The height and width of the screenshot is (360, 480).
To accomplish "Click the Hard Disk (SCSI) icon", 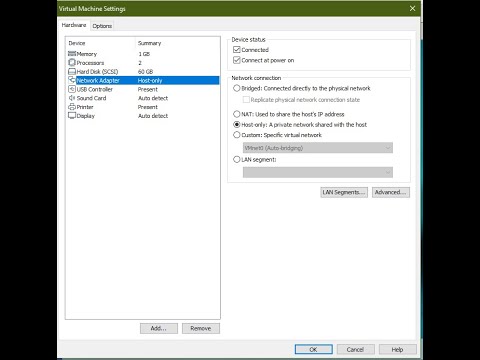I will [72, 71].
